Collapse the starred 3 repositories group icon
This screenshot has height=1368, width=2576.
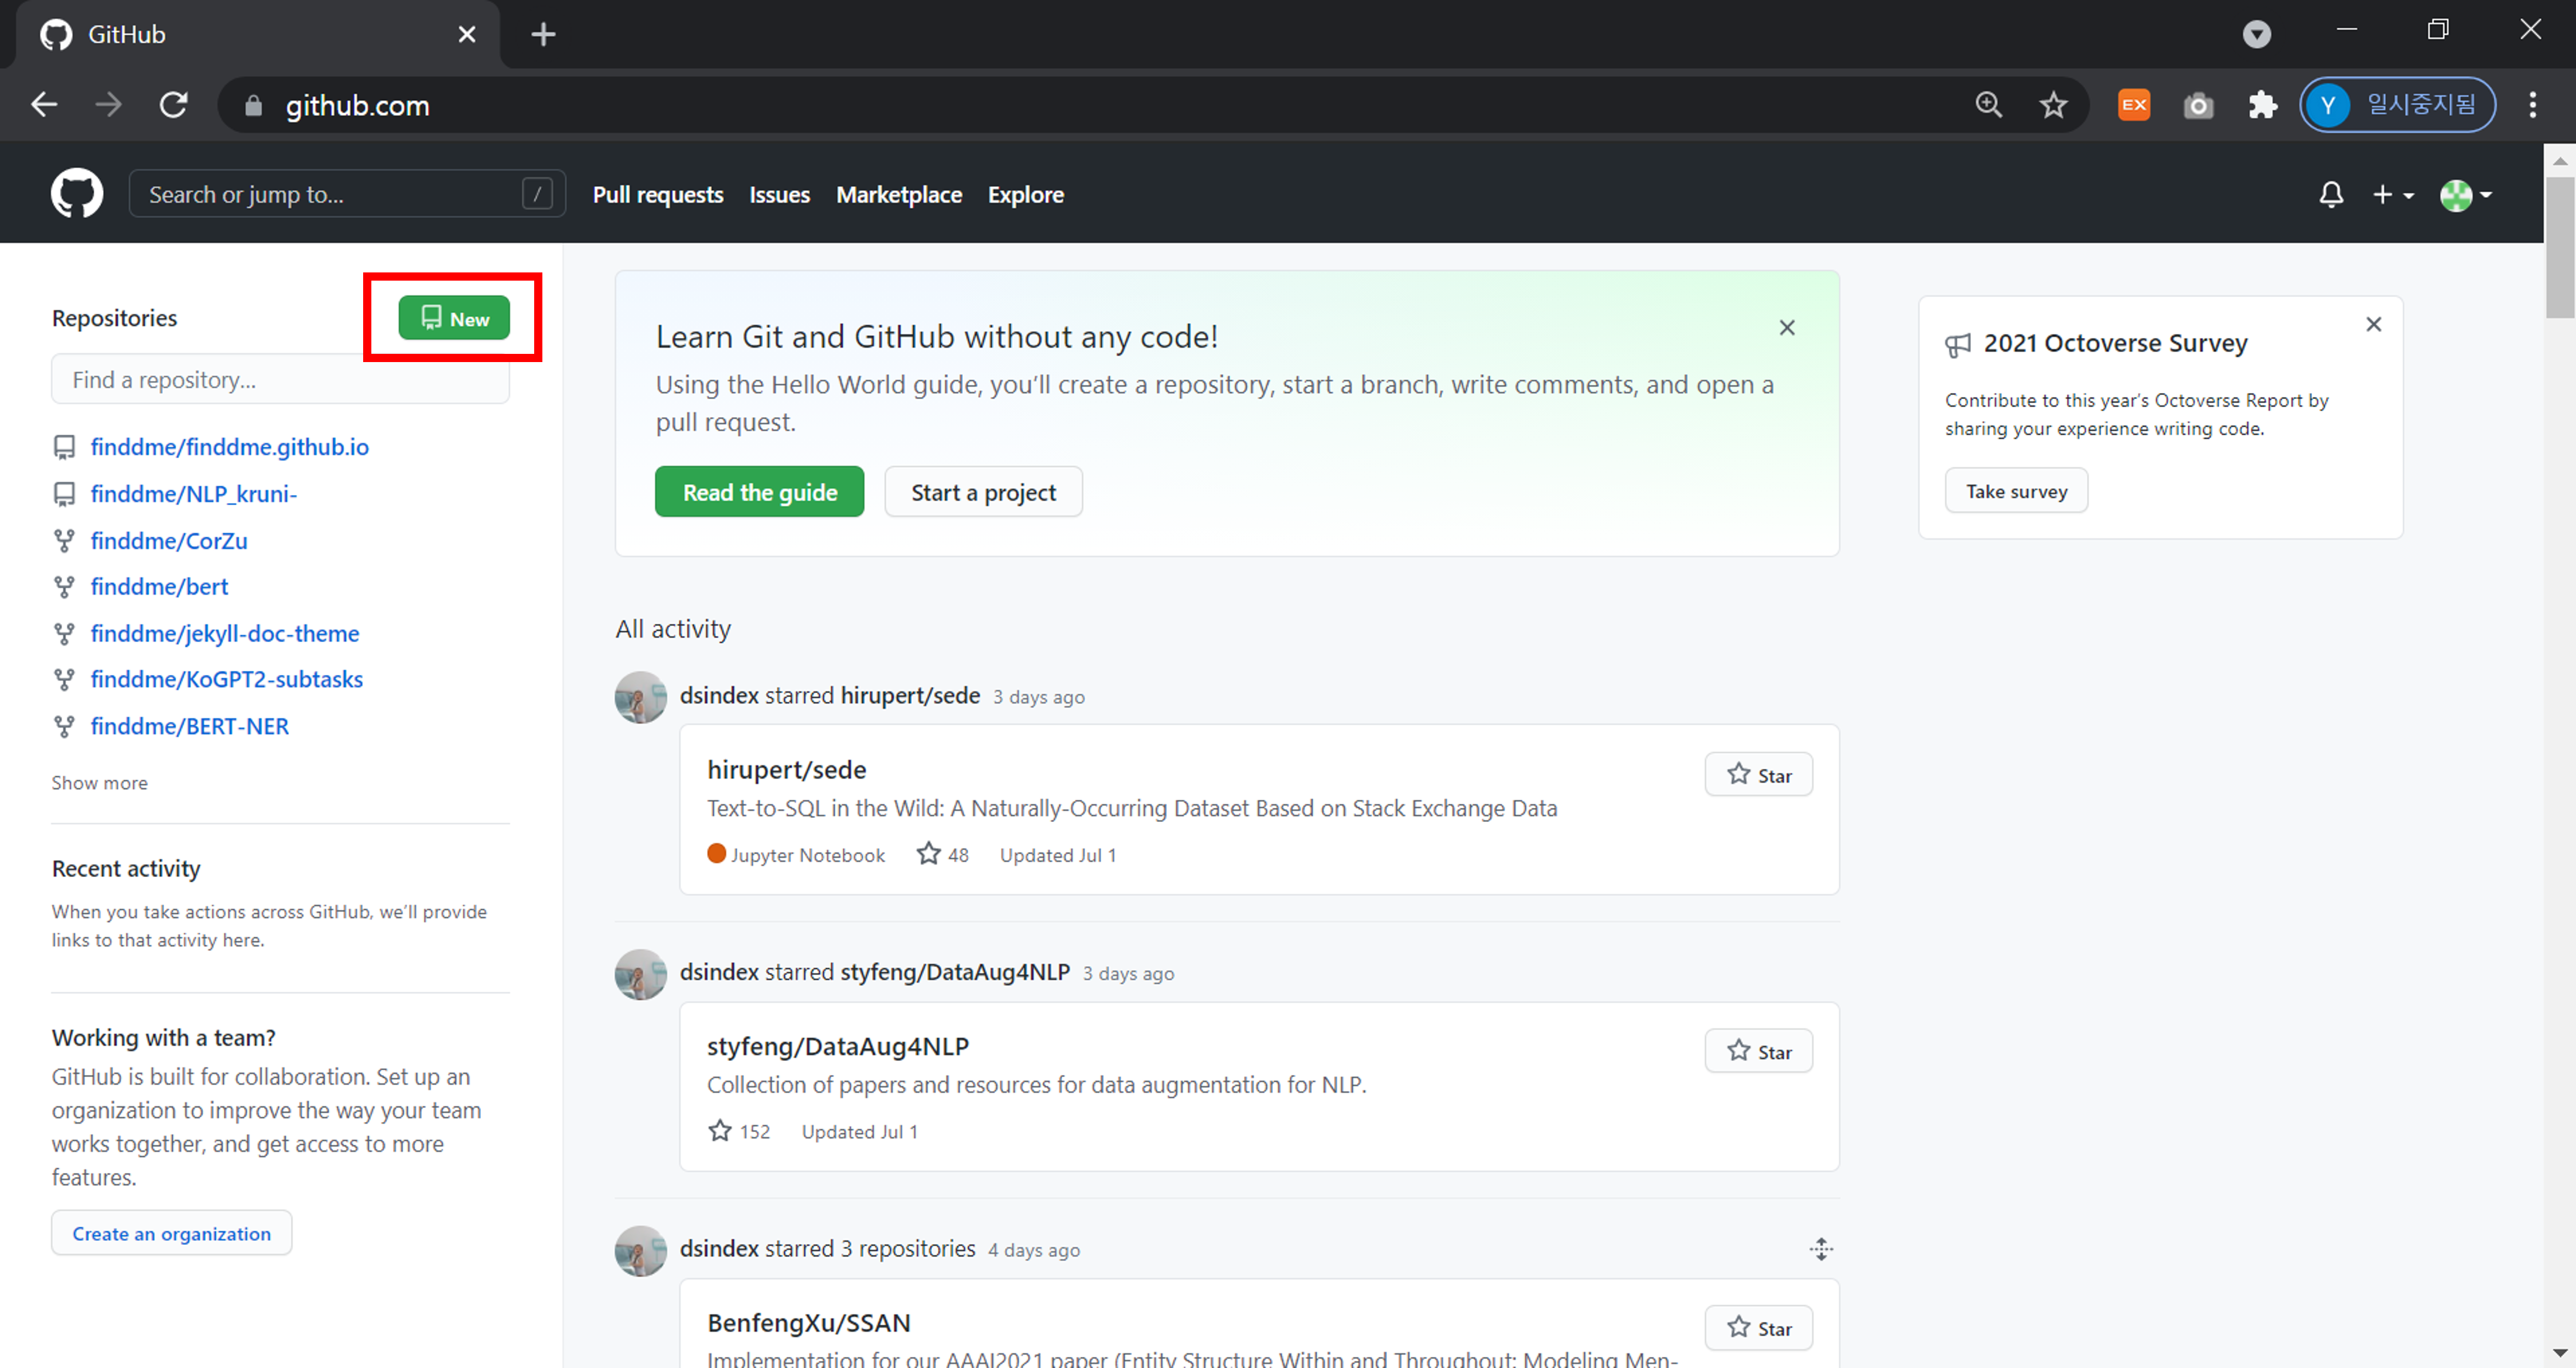(1821, 1249)
